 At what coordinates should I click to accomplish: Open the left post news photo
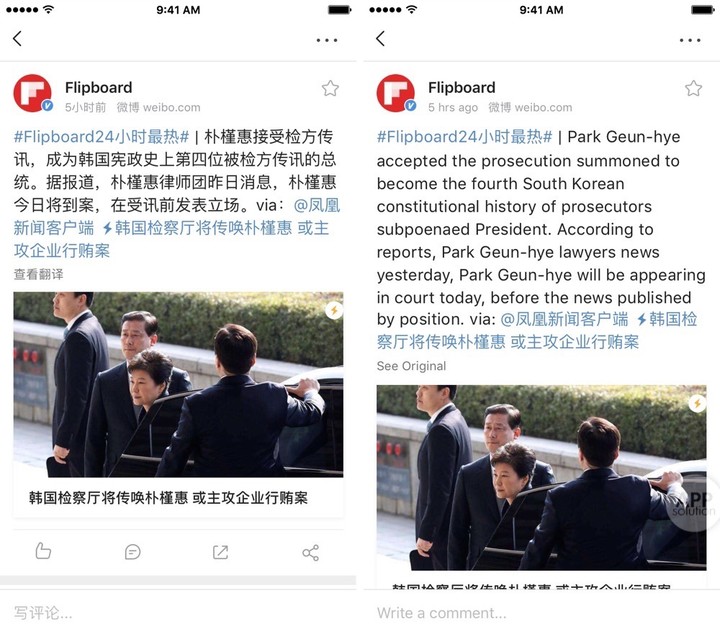tap(178, 385)
